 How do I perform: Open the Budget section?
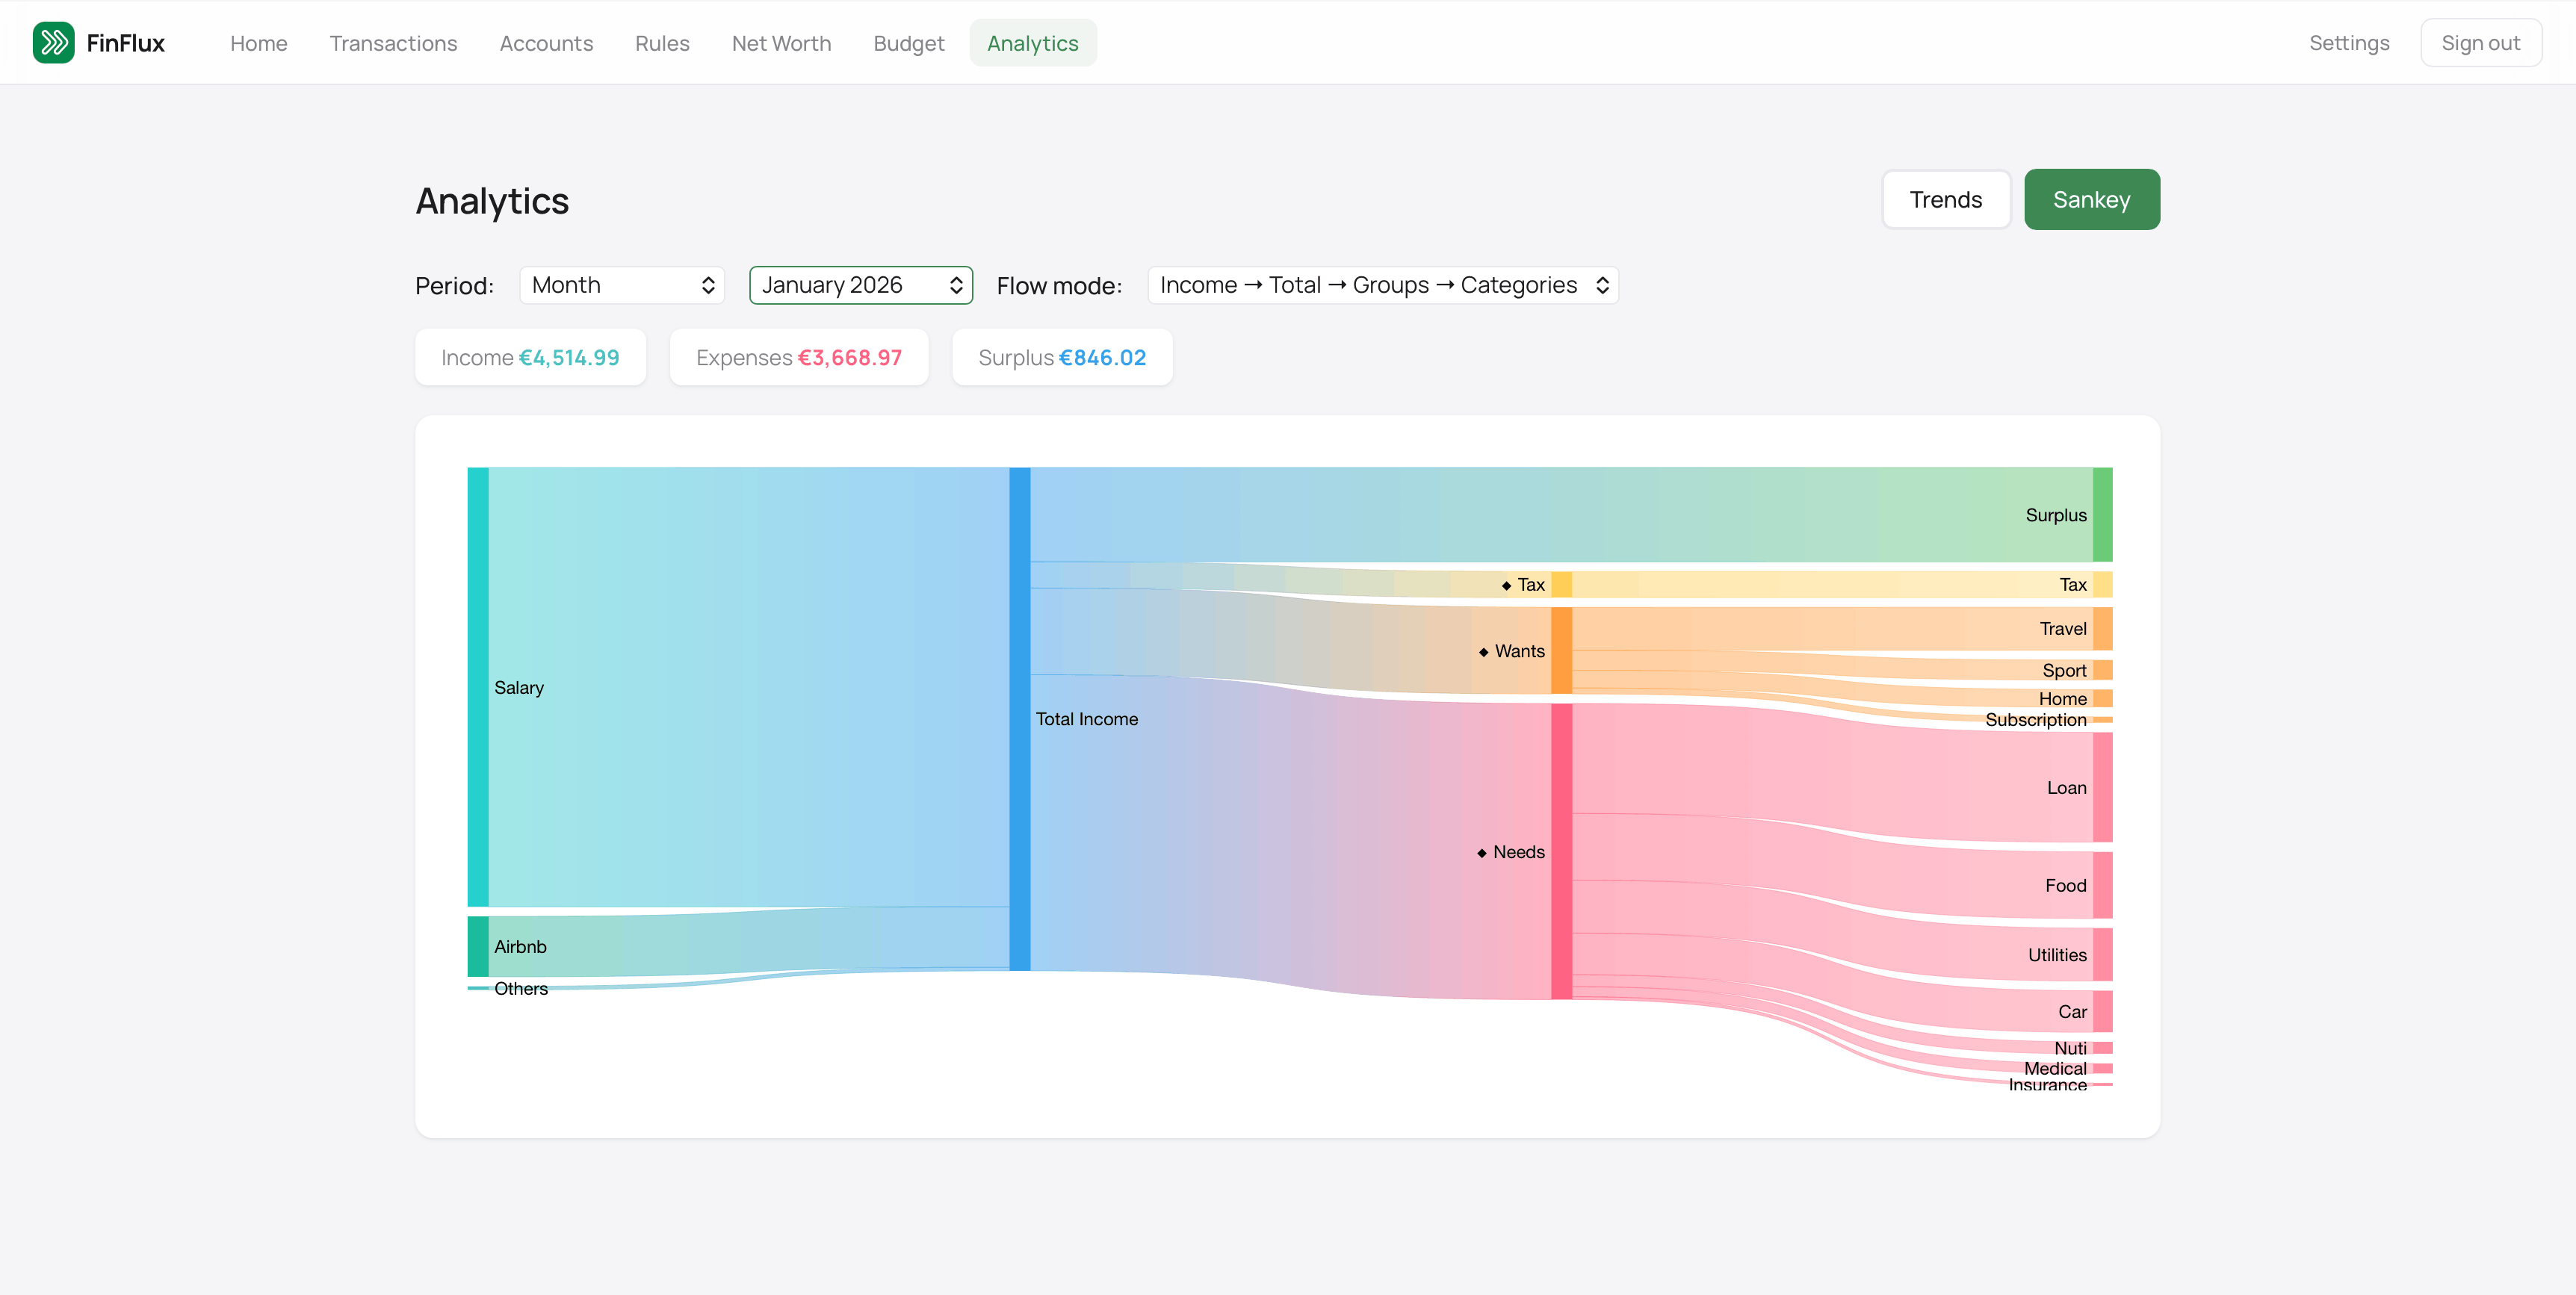tap(908, 43)
